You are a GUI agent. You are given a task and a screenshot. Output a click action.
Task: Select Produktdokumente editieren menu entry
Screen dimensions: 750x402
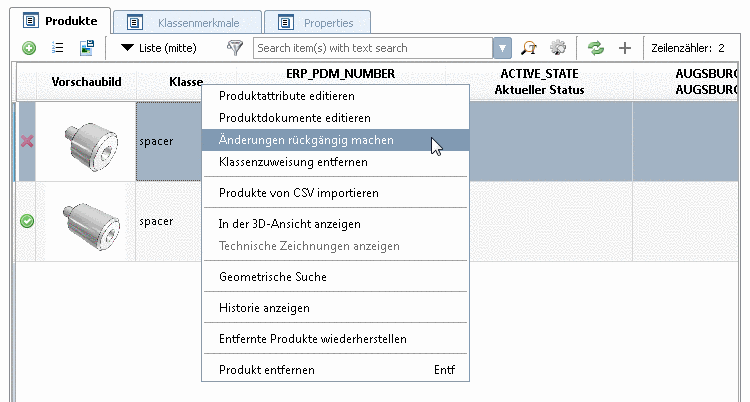coord(335,118)
